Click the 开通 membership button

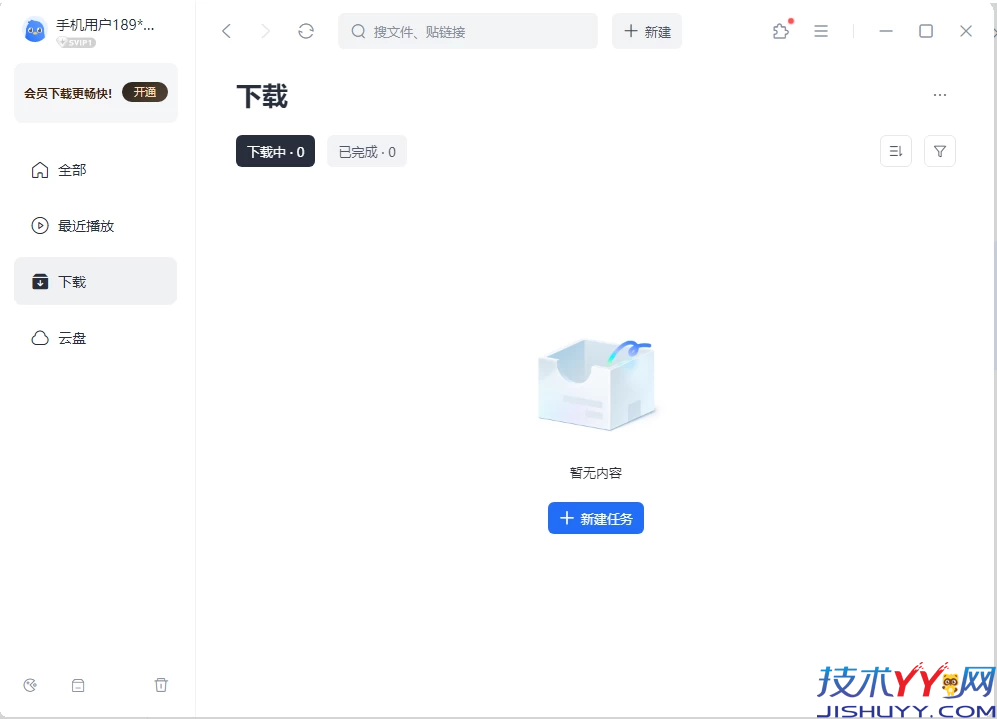point(145,91)
